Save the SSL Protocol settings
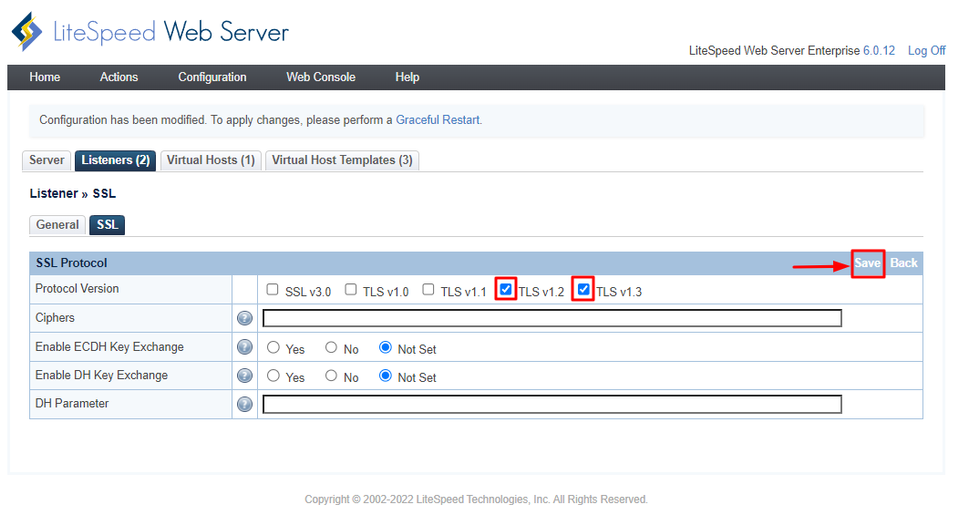This screenshot has width=960, height=515. pyautogui.click(x=867, y=263)
